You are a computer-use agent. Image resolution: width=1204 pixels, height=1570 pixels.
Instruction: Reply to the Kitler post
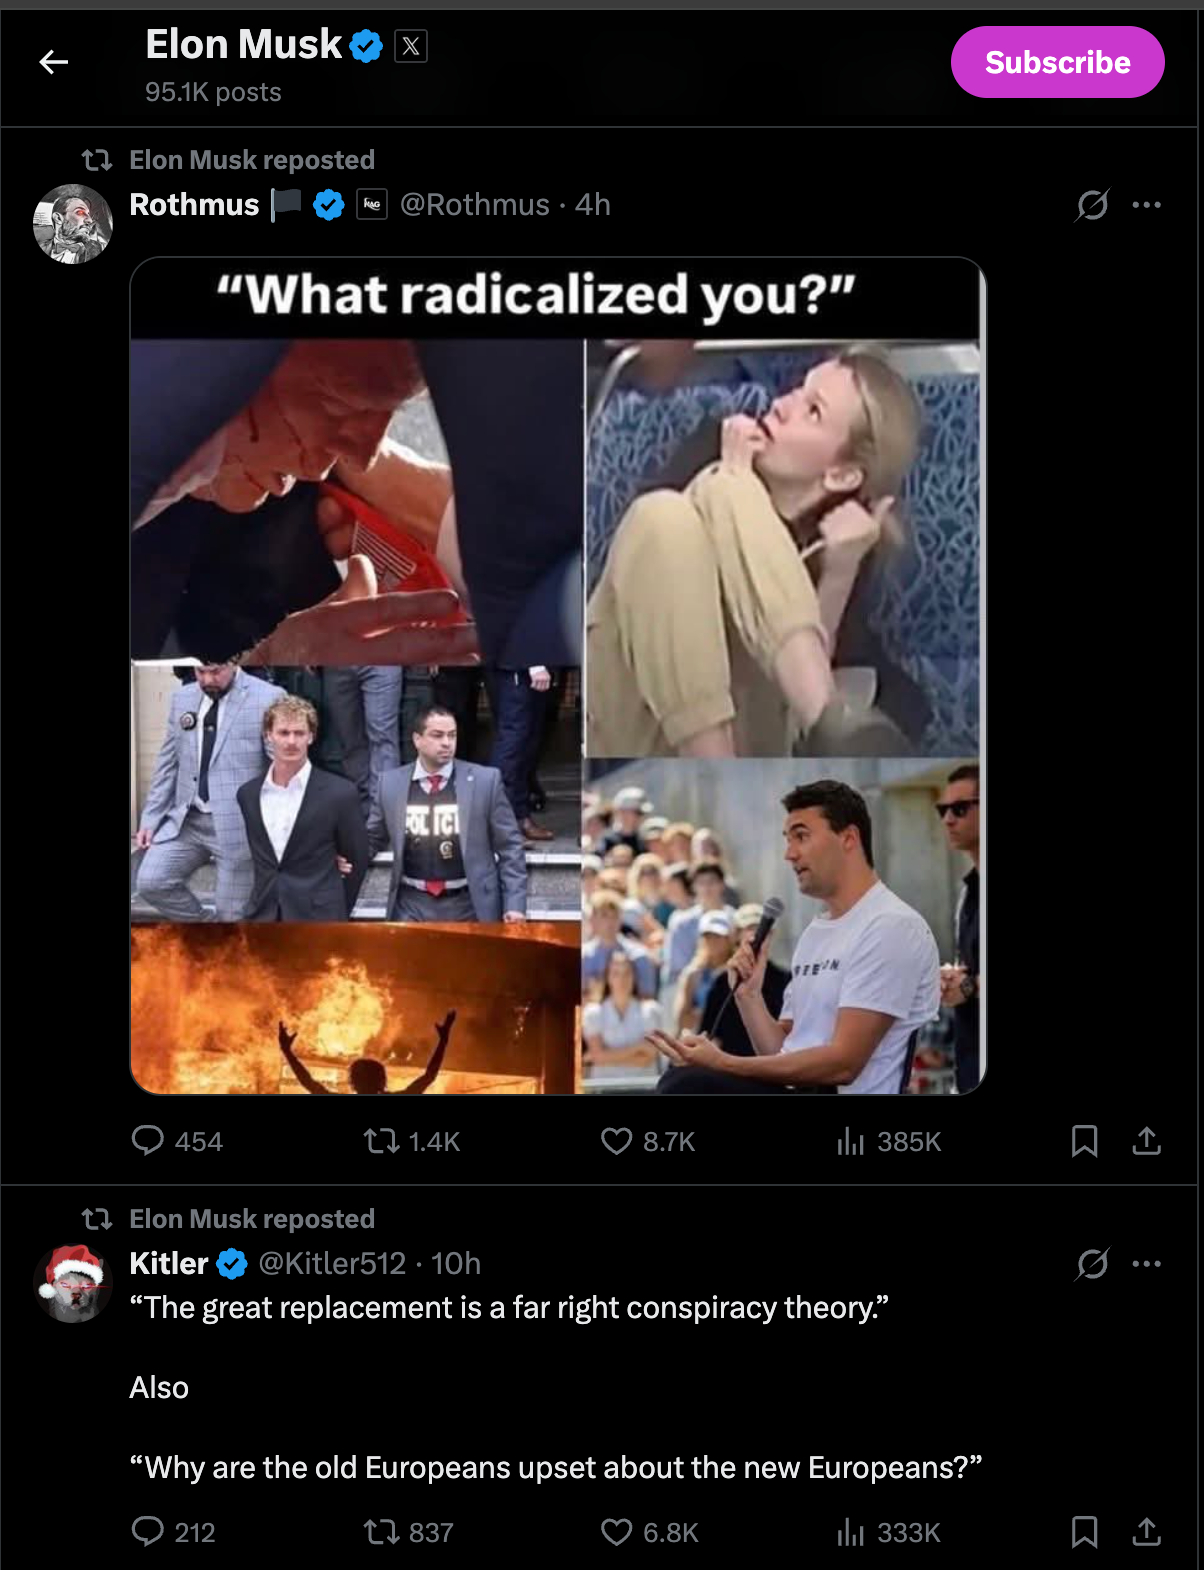coord(148,1532)
